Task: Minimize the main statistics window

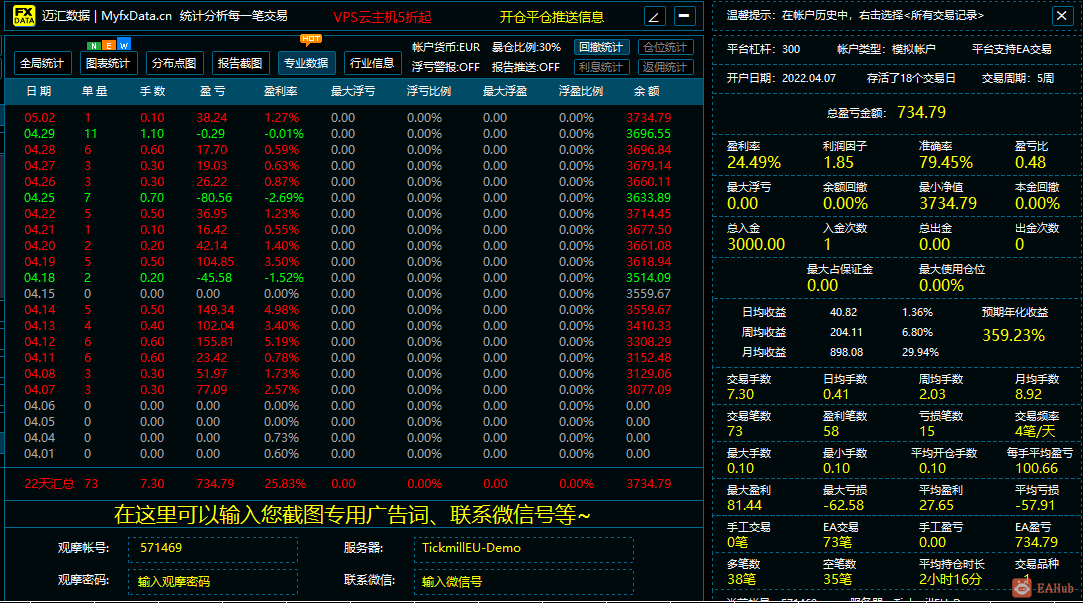Action: [684, 16]
